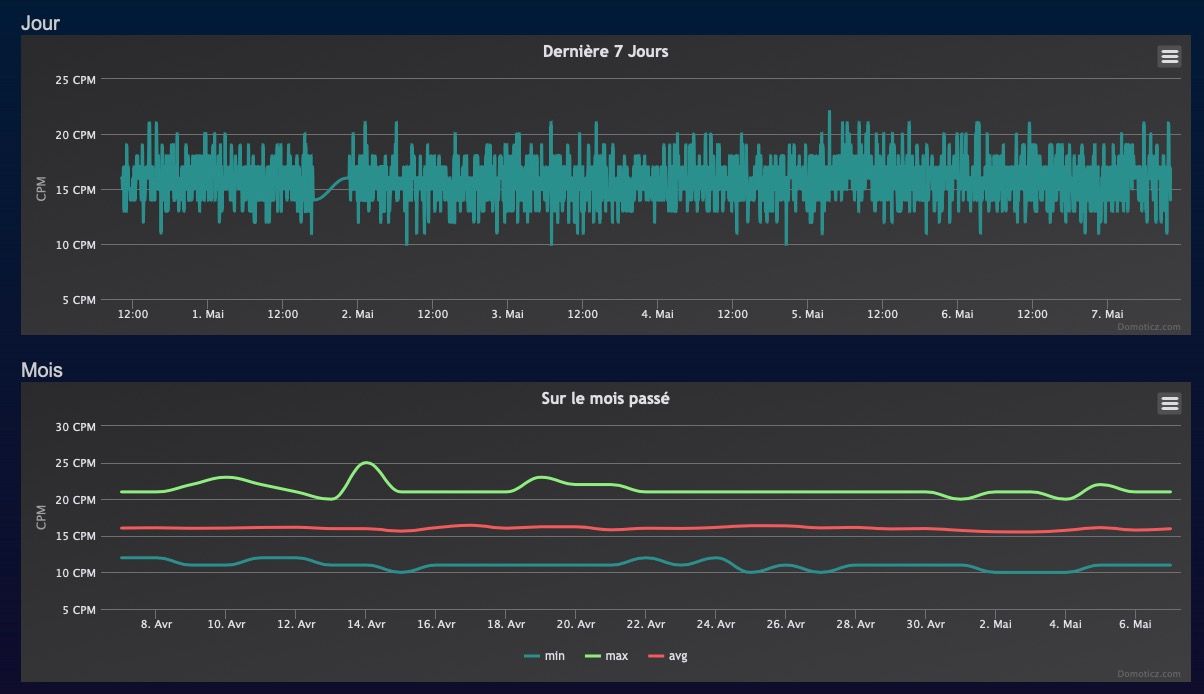Click the "30. Avr" x-axis date label
Screen dimensions: 1204x694
[x=926, y=624]
